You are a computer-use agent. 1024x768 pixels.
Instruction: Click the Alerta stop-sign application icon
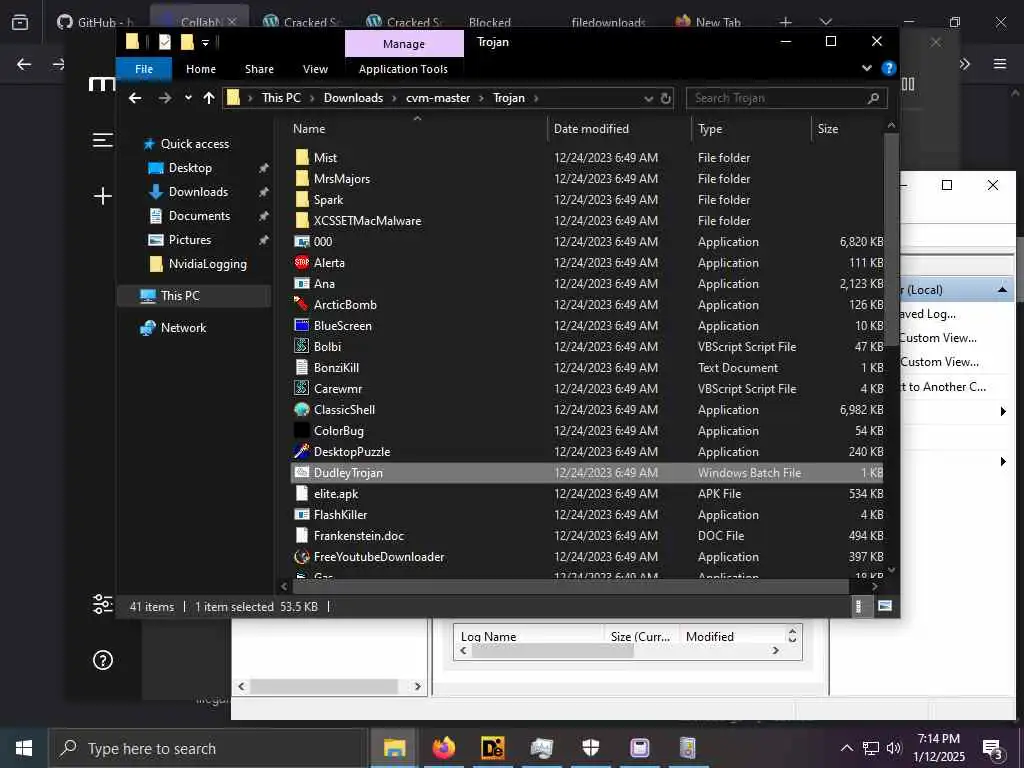[x=302, y=263]
